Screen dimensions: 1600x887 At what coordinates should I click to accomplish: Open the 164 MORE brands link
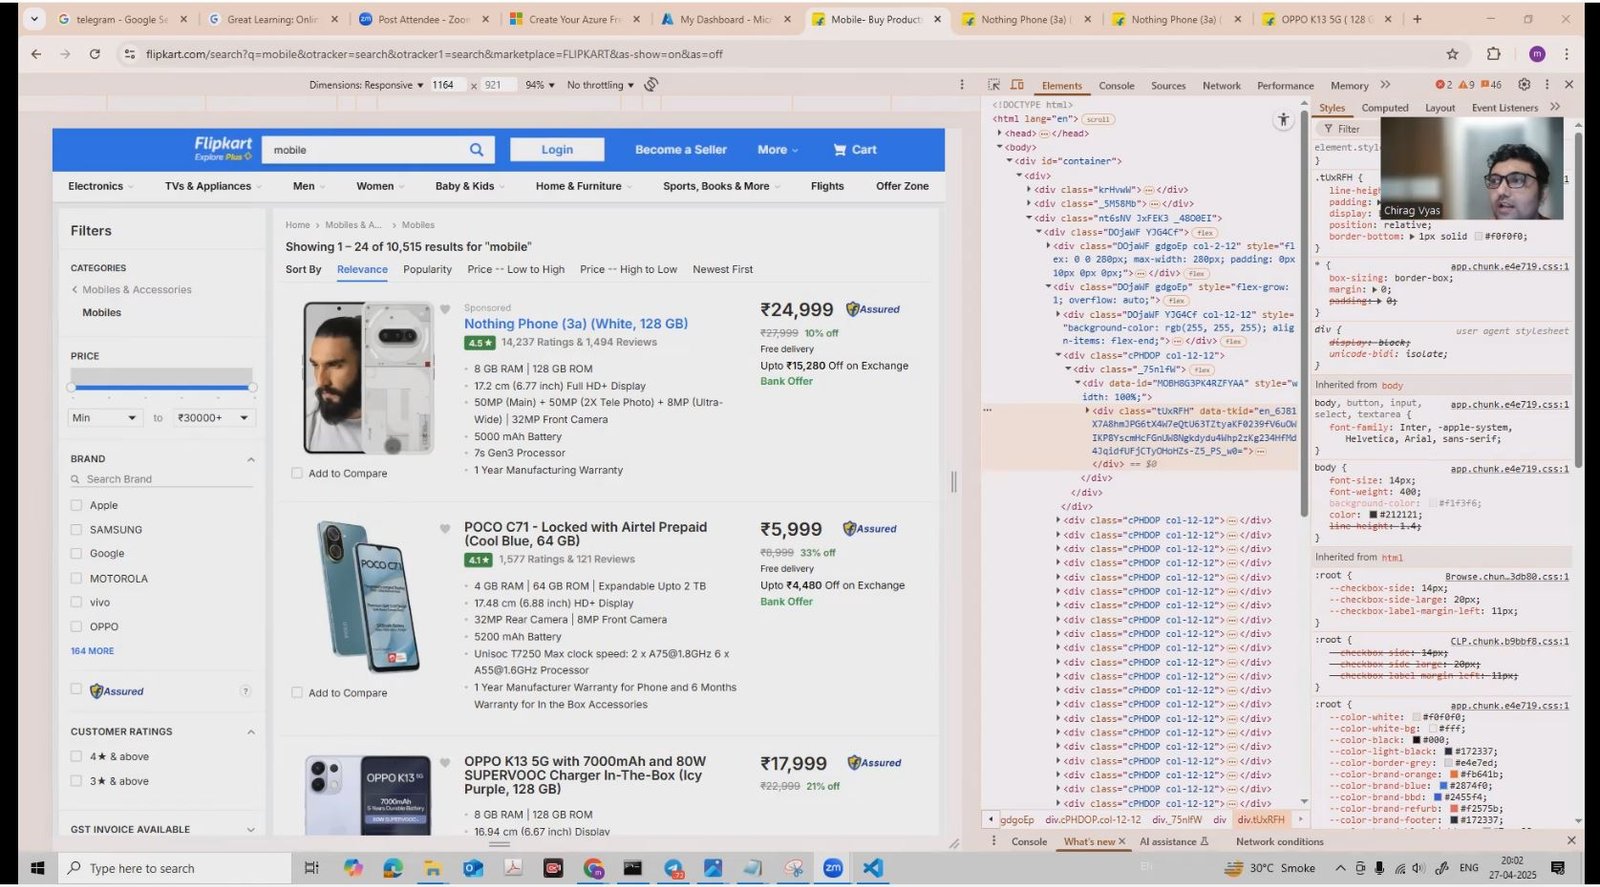pos(92,651)
